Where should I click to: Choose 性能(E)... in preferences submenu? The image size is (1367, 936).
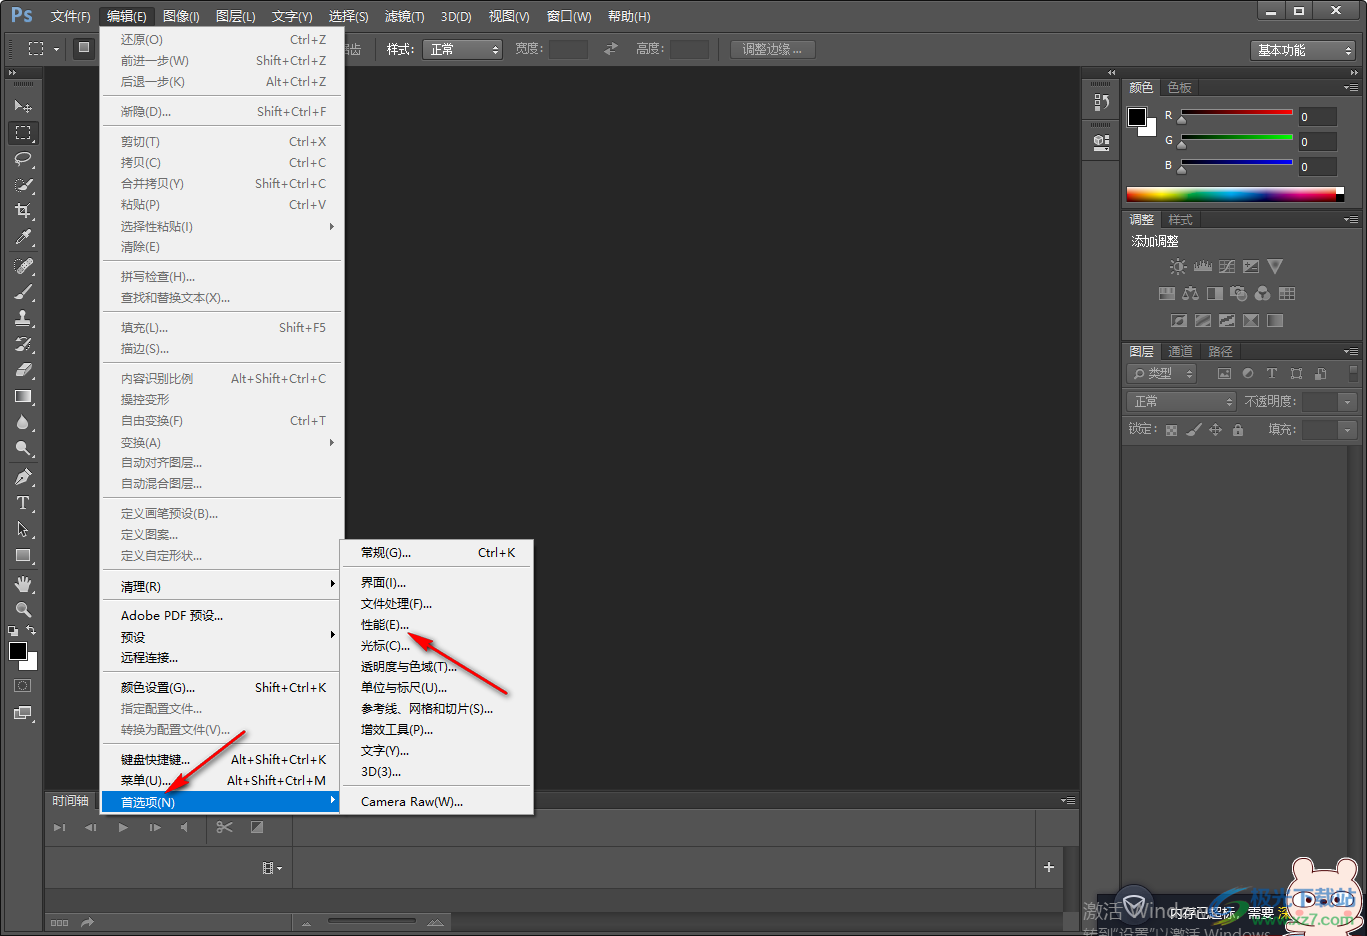coord(437,624)
